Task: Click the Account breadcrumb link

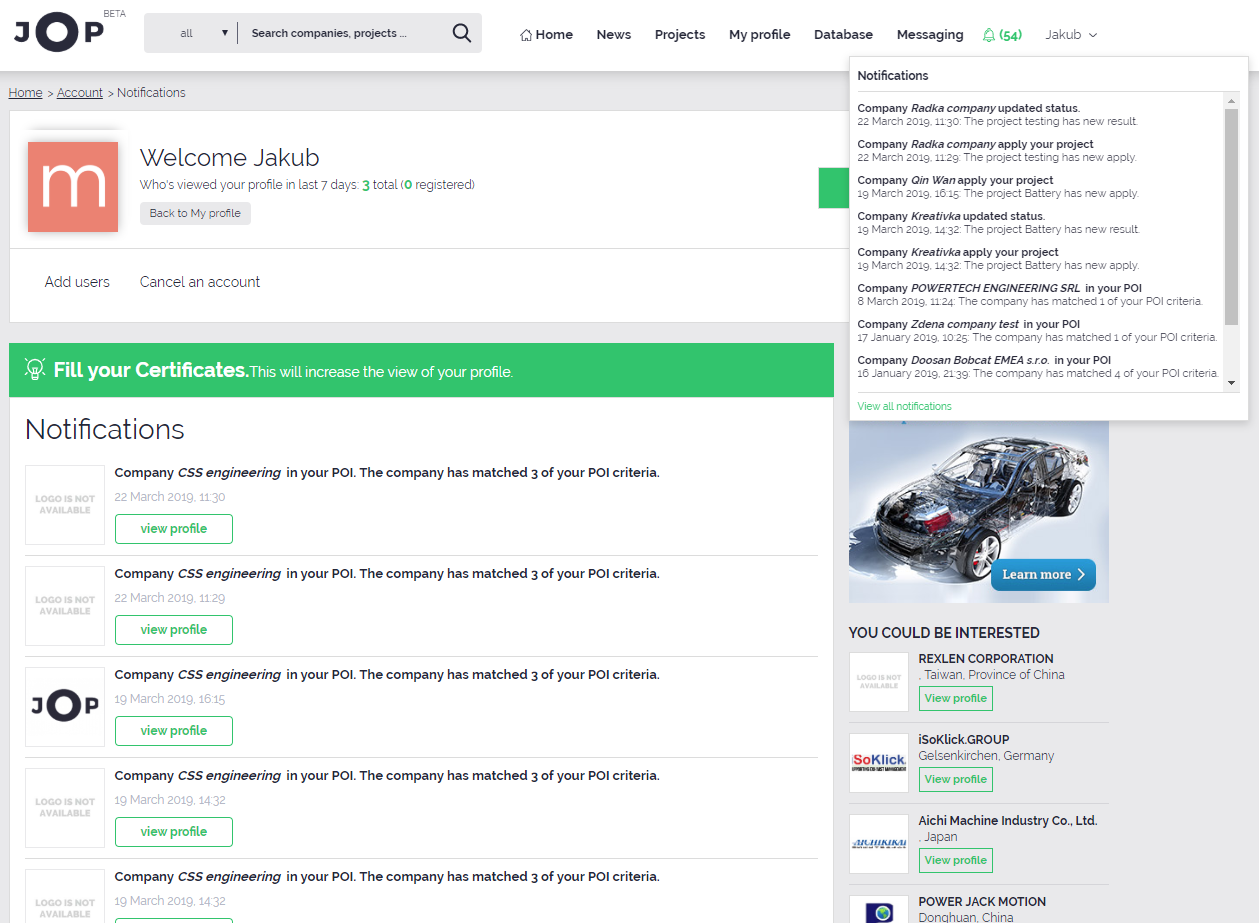Action: 80,93
